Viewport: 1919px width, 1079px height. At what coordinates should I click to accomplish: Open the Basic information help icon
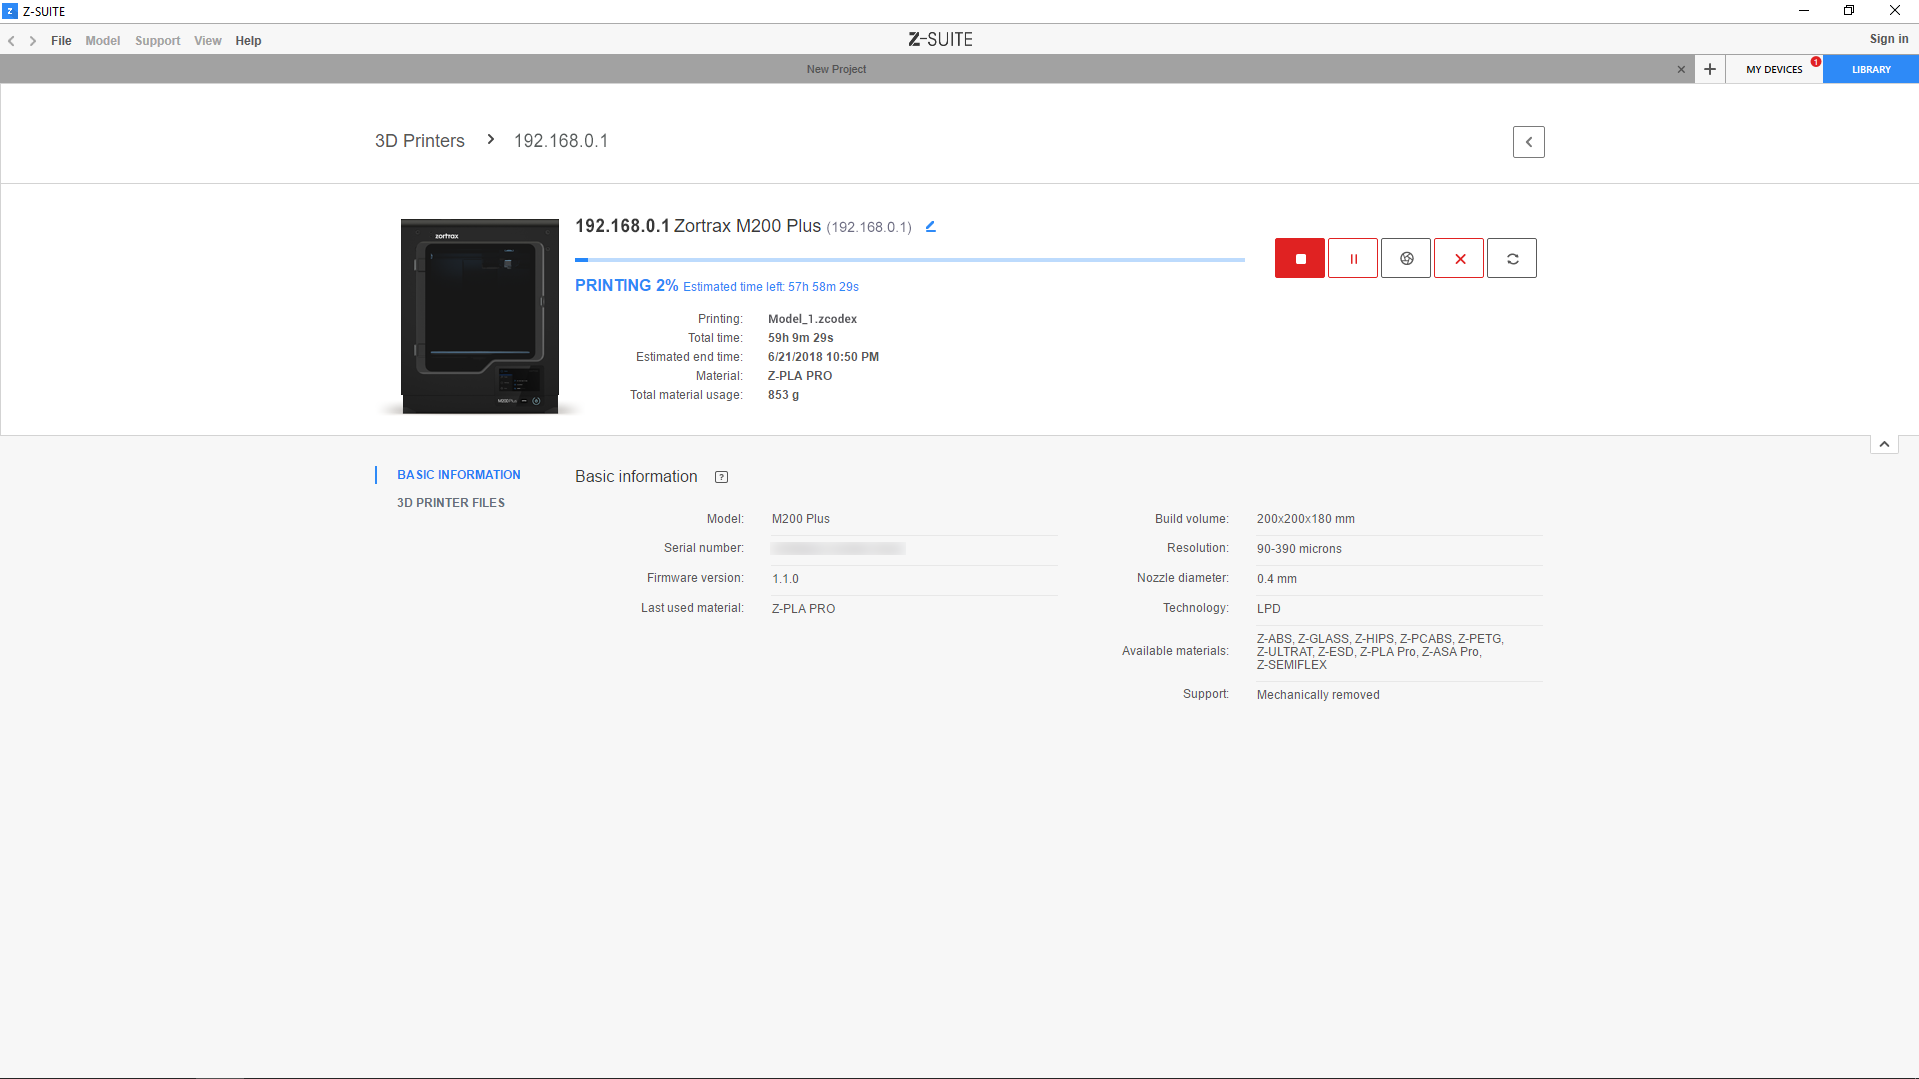point(721,477)
